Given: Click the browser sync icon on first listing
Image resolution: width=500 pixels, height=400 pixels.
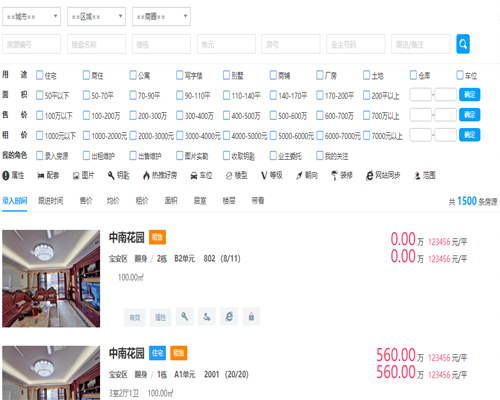Looking at the screenshot, I should [x=229, y=316].
